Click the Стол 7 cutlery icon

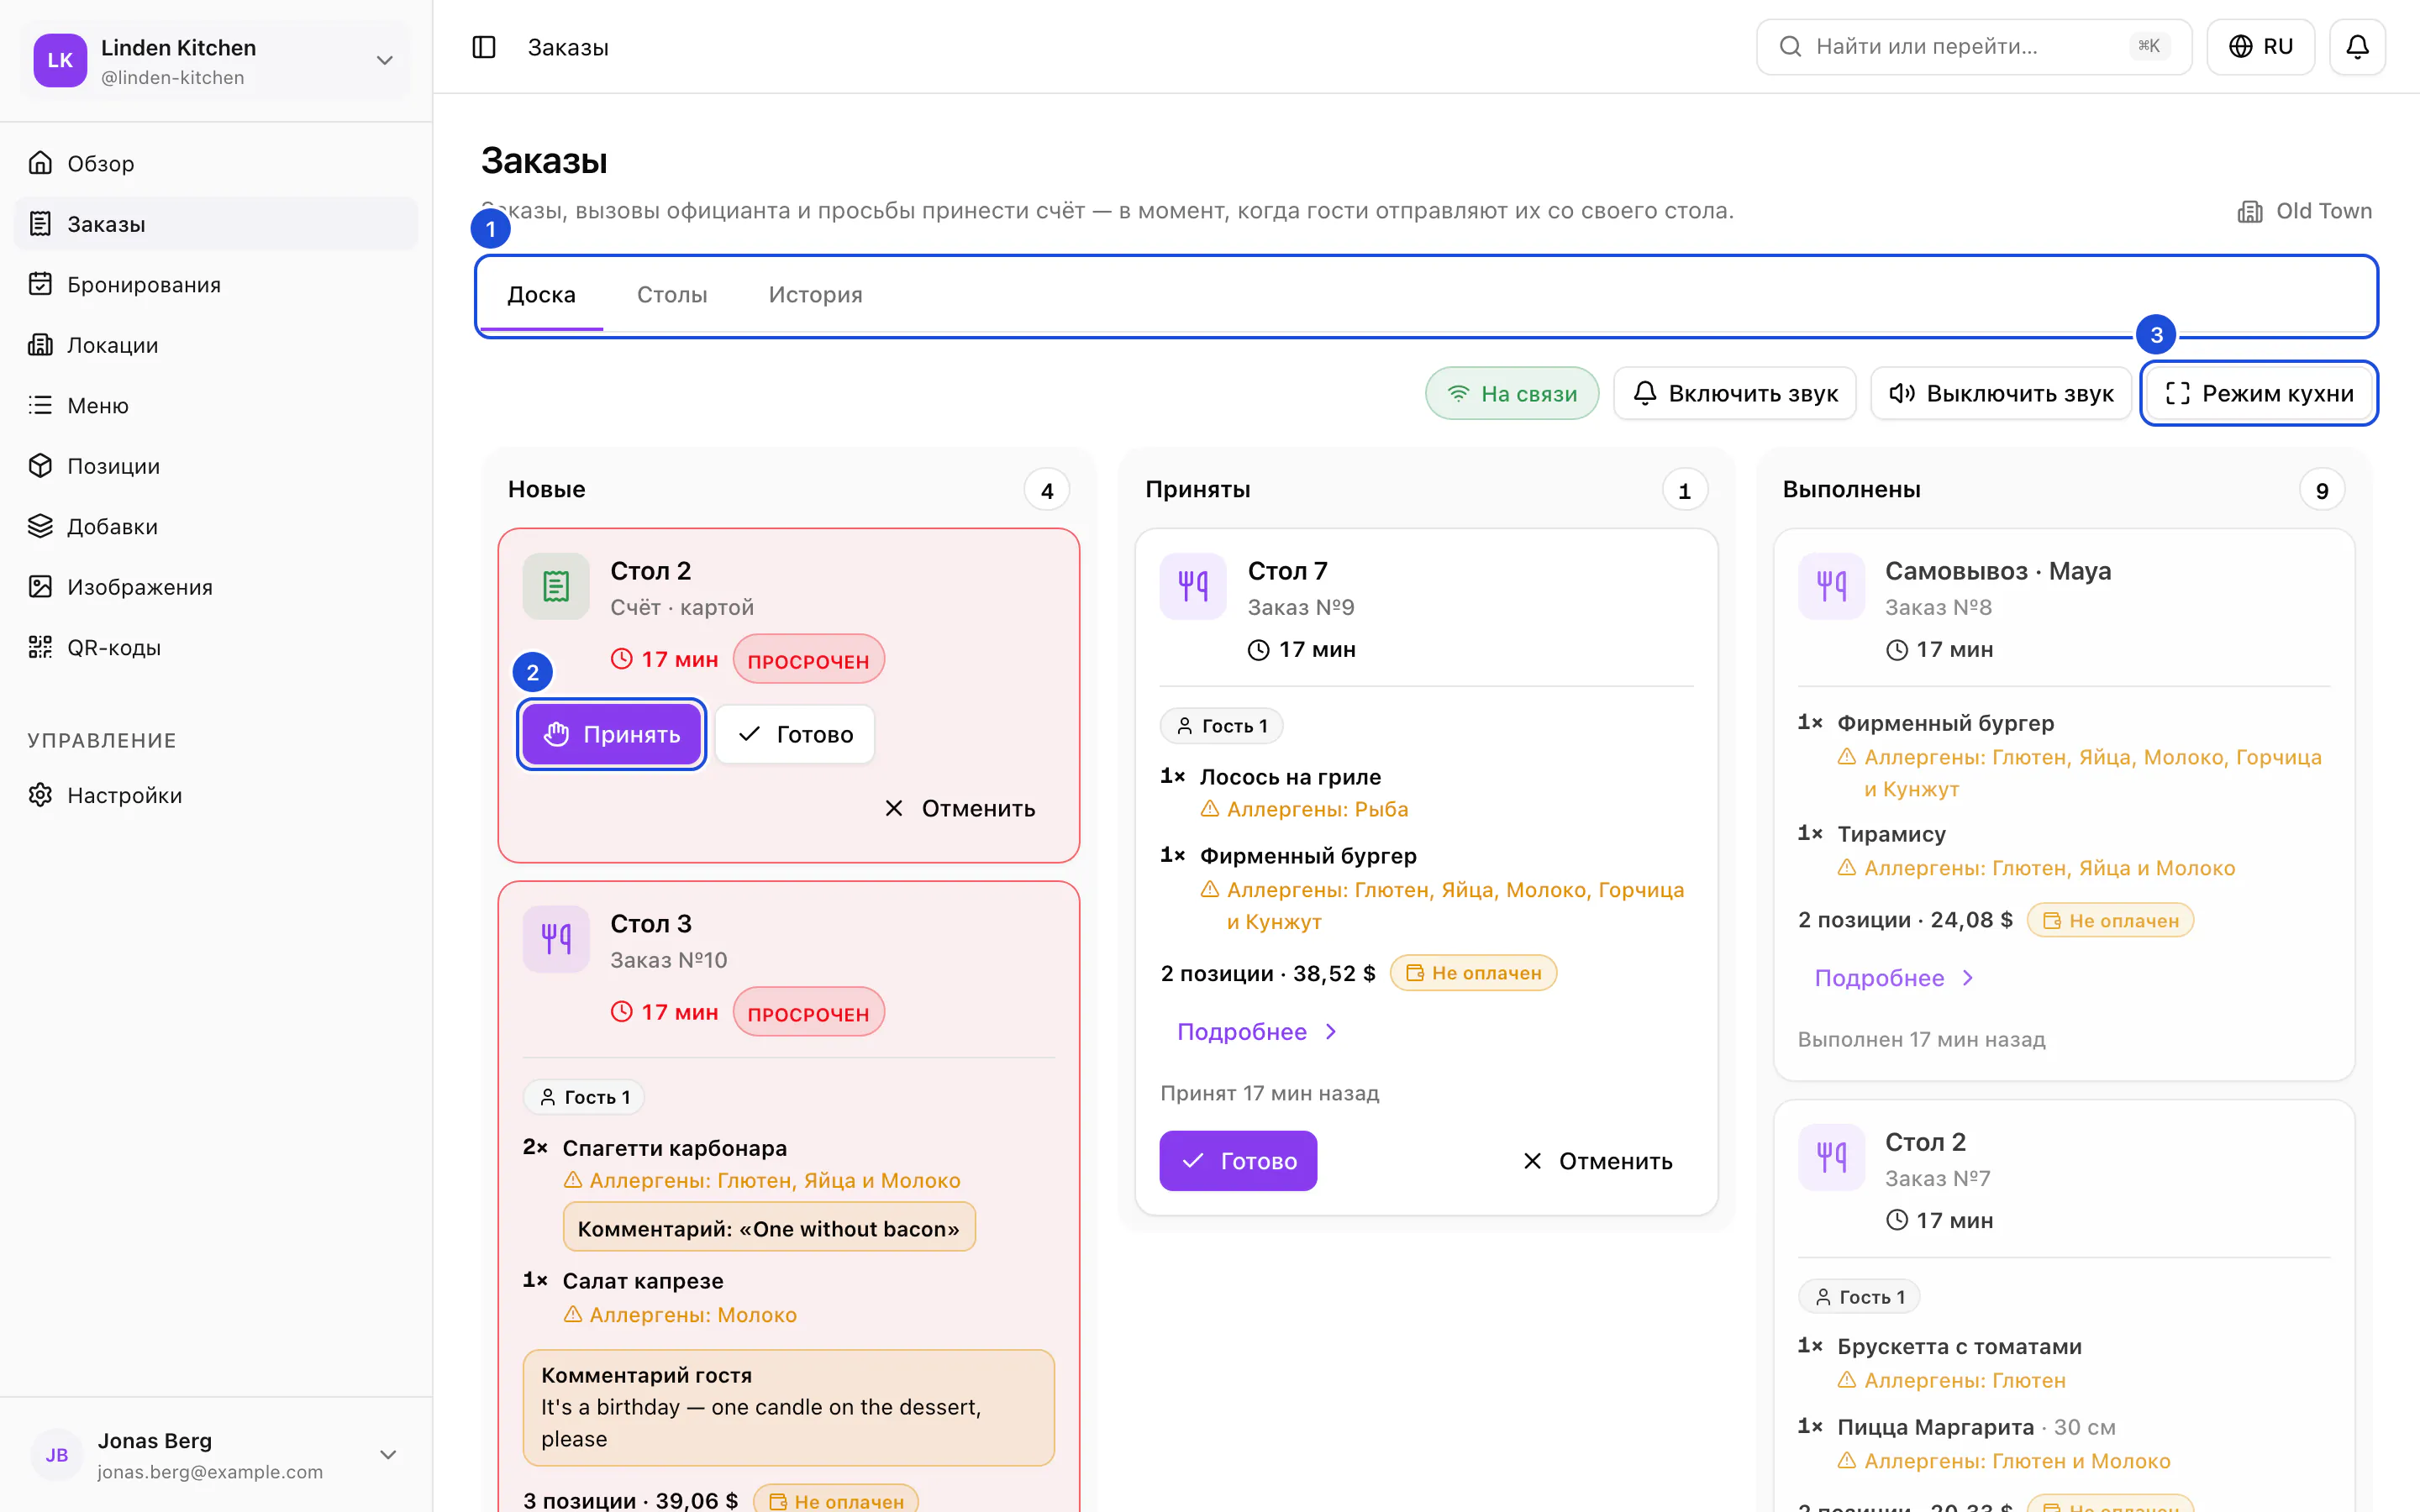[1193, 586]
